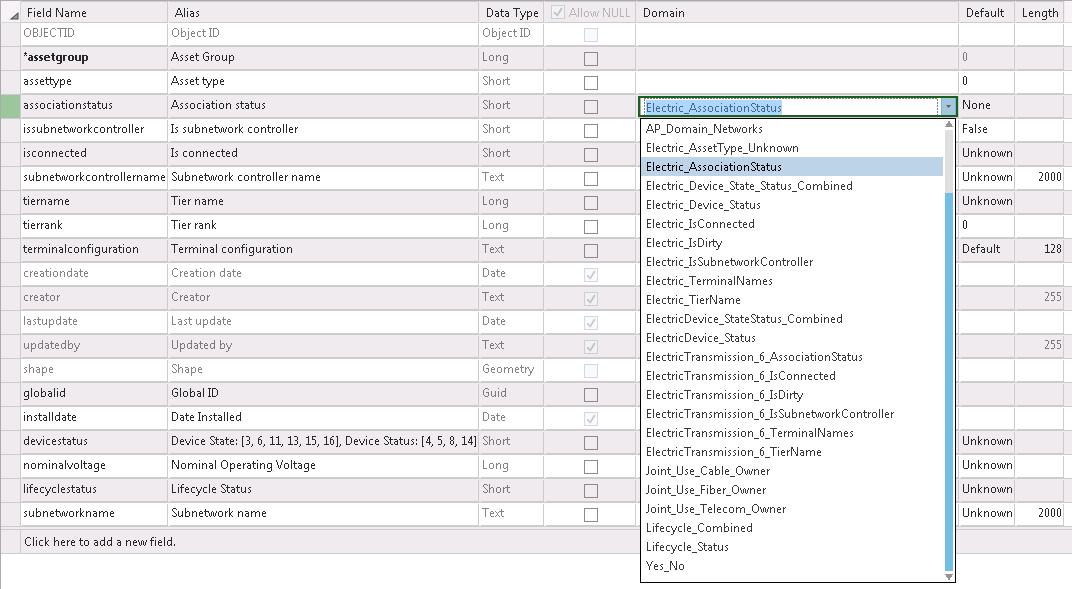Select ElectricTransmission_6_TerminalNames option
The image size is (1072, 589).
[792, 433]
